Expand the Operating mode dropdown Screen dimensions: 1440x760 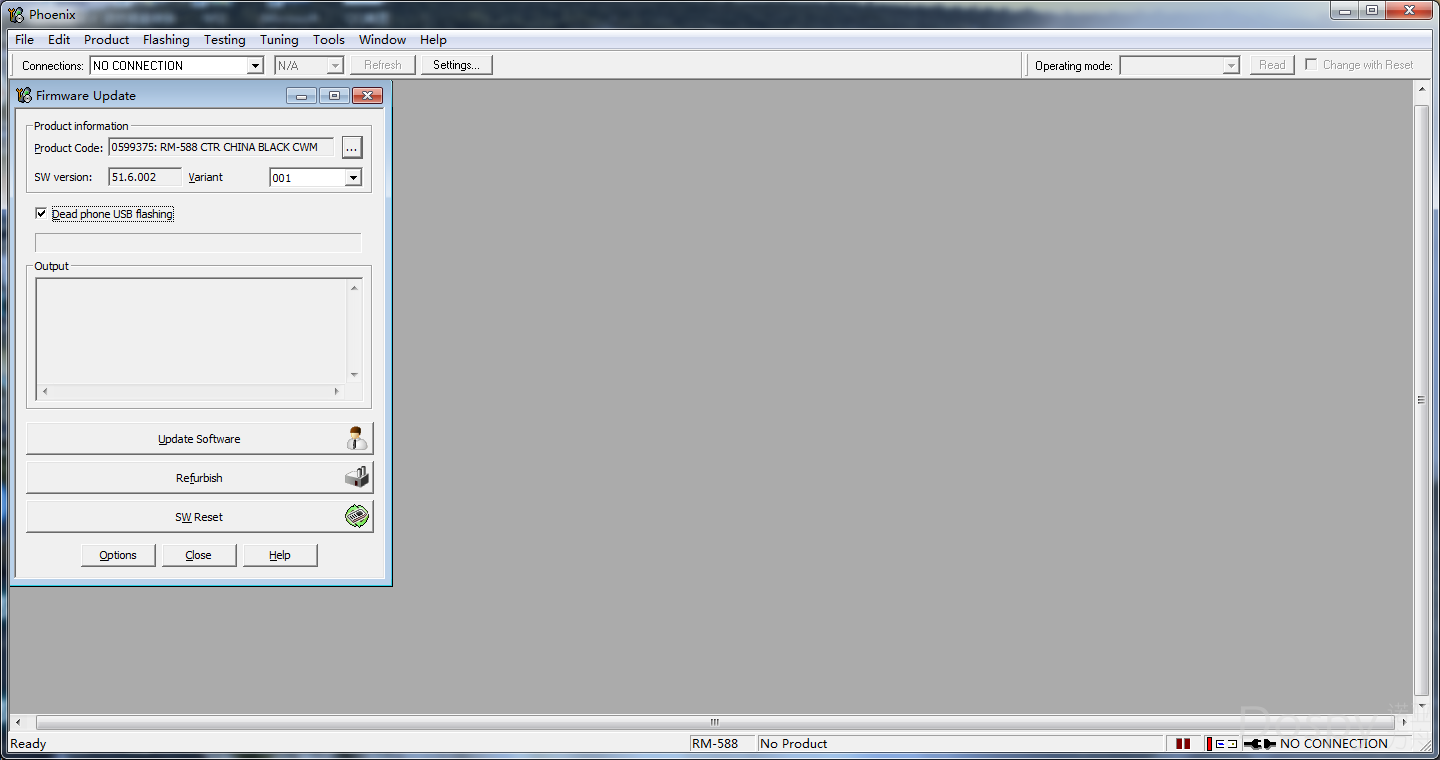click(1232, 66)
